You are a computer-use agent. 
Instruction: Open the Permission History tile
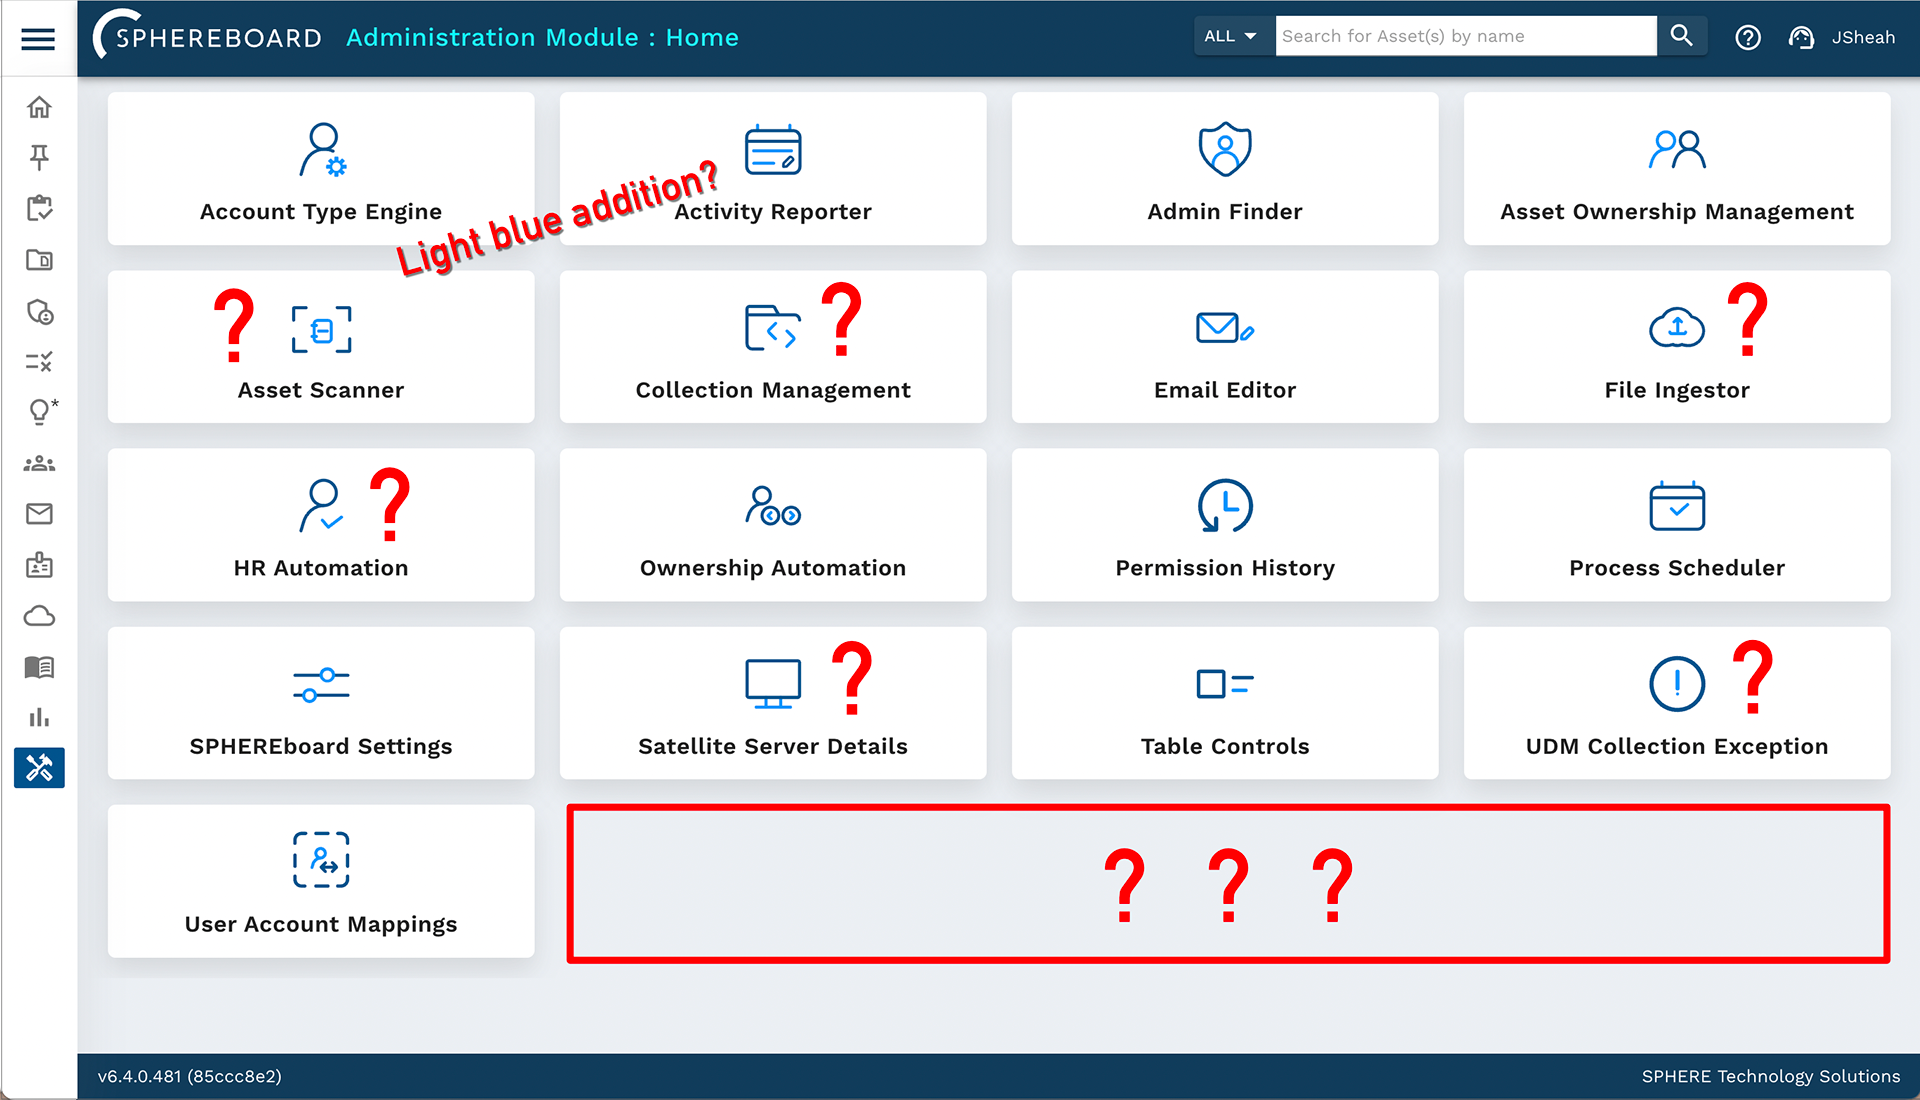click(1225, 526)
